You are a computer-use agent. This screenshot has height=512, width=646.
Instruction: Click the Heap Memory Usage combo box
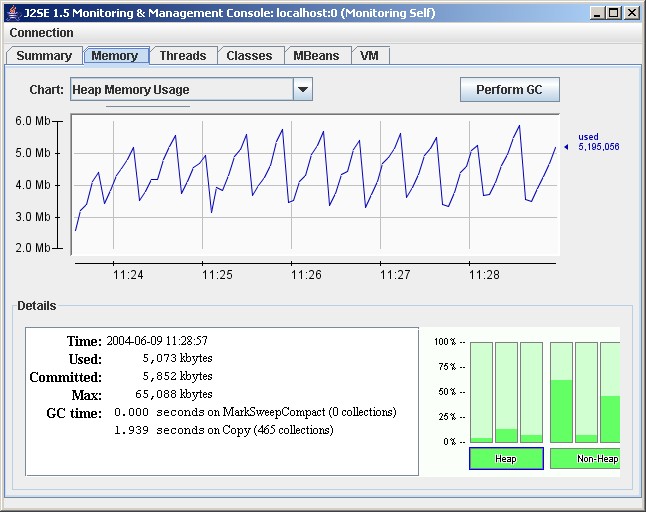pos(180,90)
